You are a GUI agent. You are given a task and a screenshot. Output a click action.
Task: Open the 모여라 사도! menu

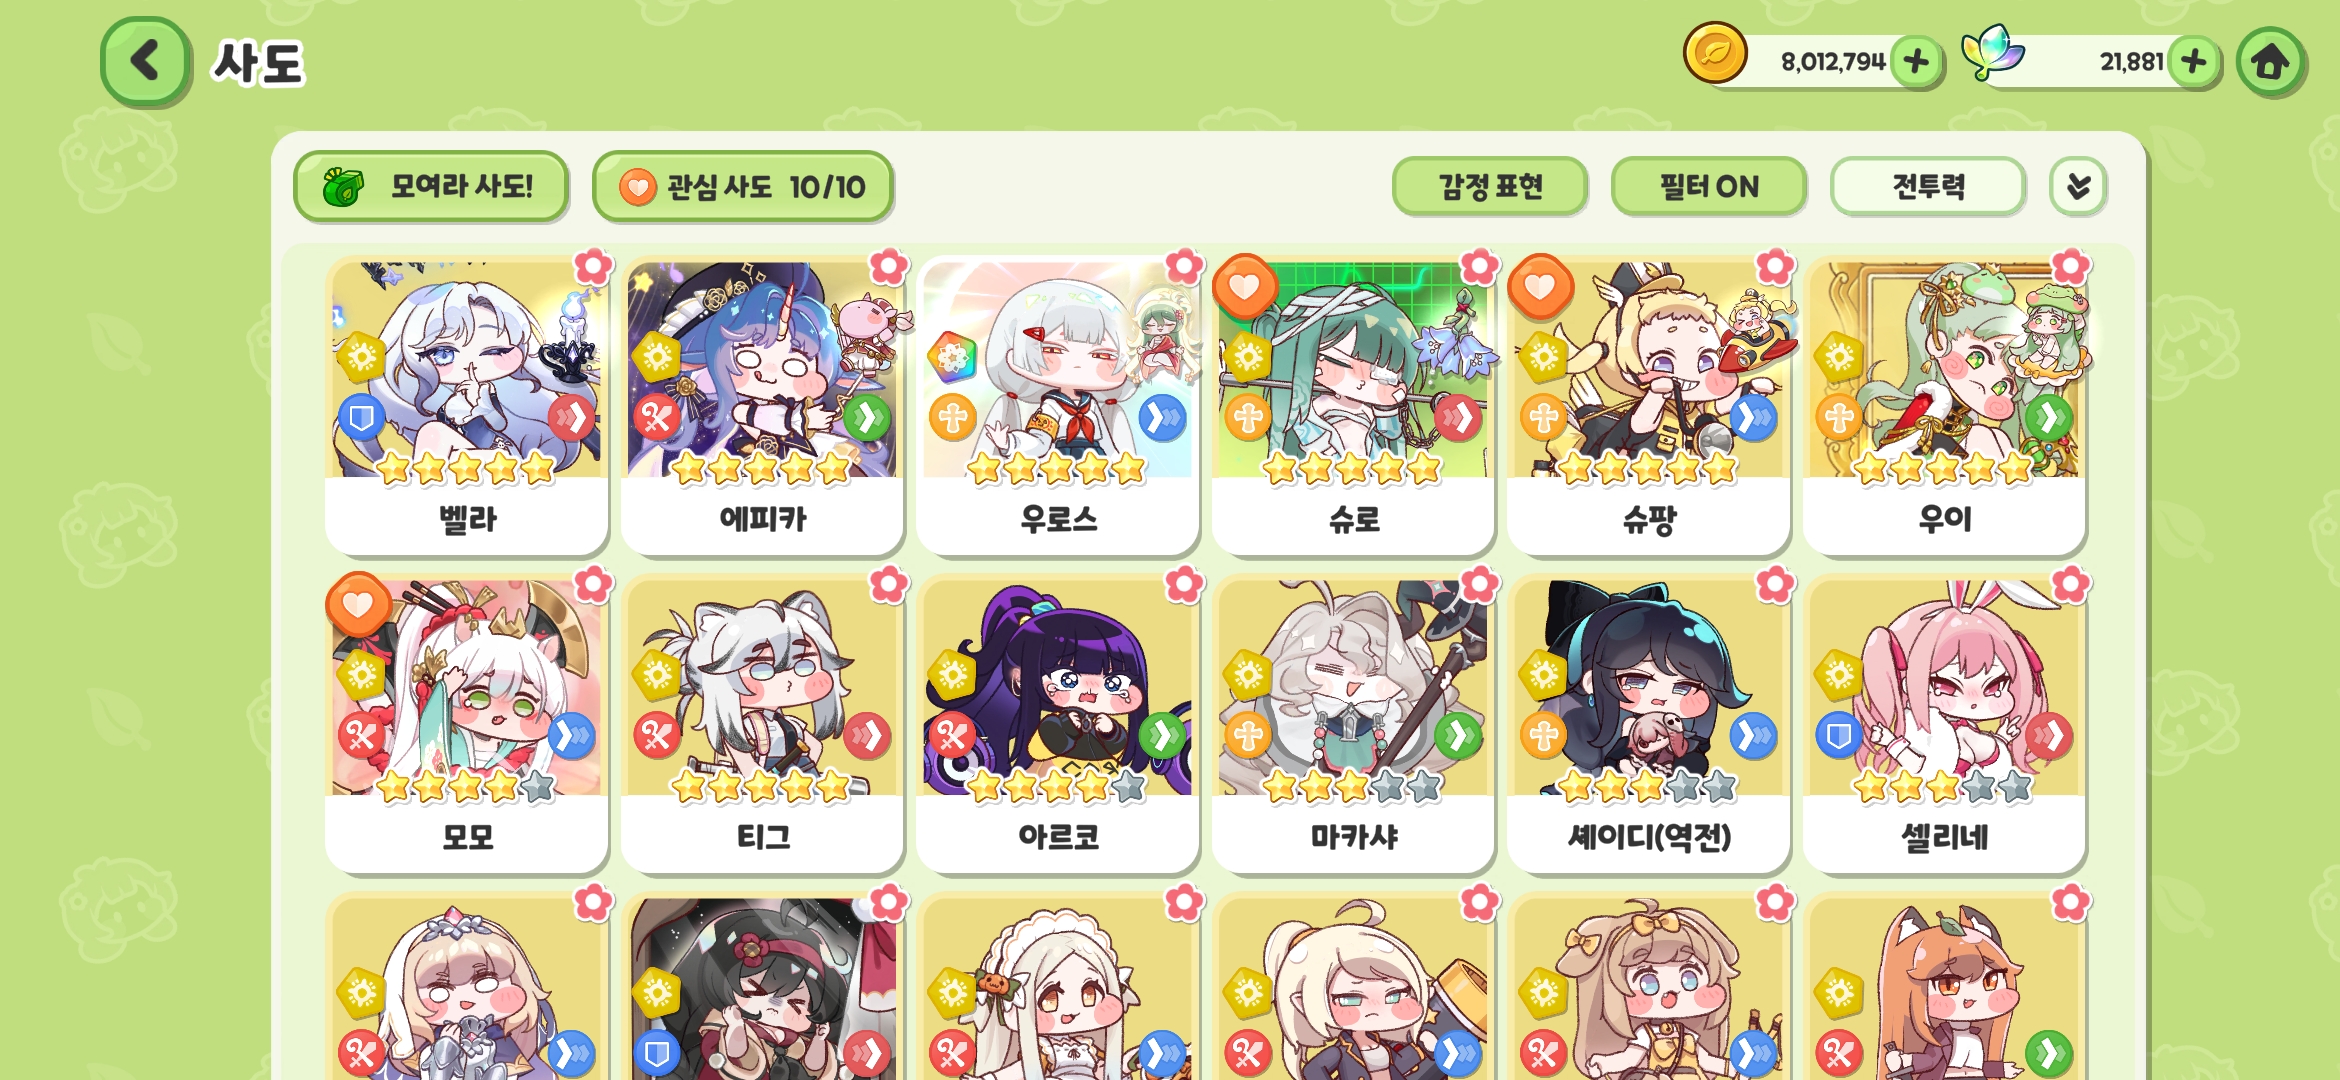[x=431, y=186]
